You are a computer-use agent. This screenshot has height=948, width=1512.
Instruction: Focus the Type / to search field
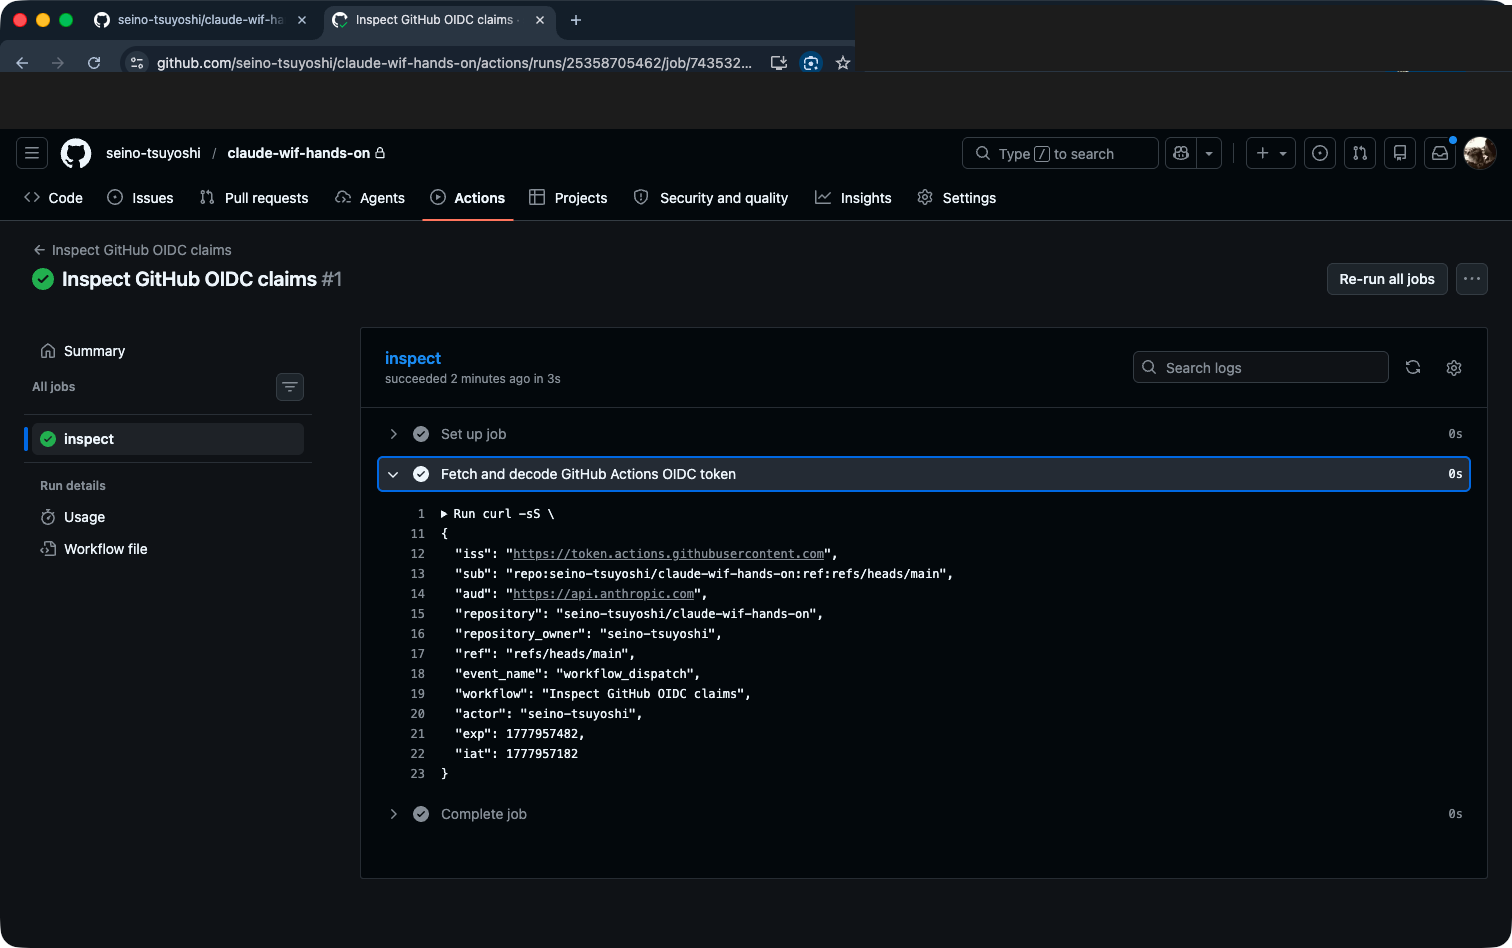[x=1060, y=153]
